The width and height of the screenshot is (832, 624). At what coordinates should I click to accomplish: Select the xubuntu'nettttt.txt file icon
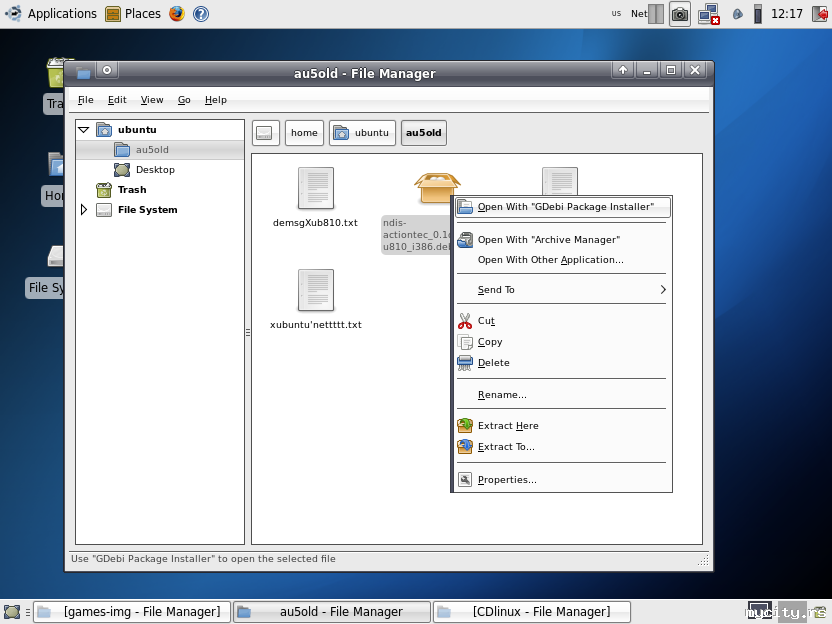click(315, 290)
